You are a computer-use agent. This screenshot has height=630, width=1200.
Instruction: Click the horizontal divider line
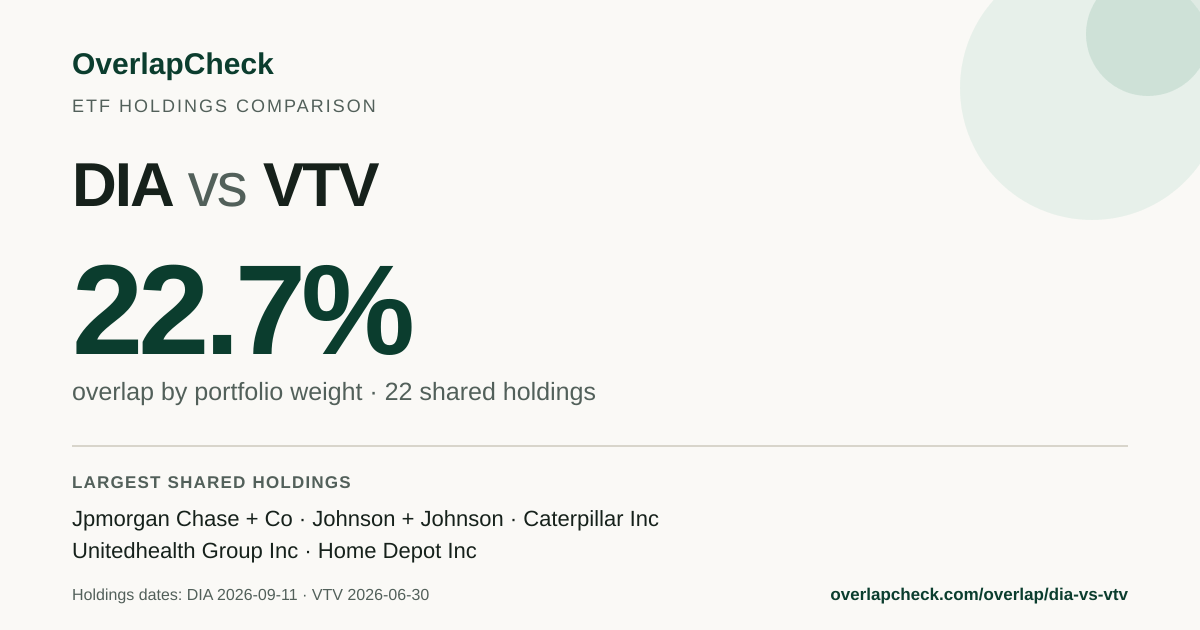point(600,446)
